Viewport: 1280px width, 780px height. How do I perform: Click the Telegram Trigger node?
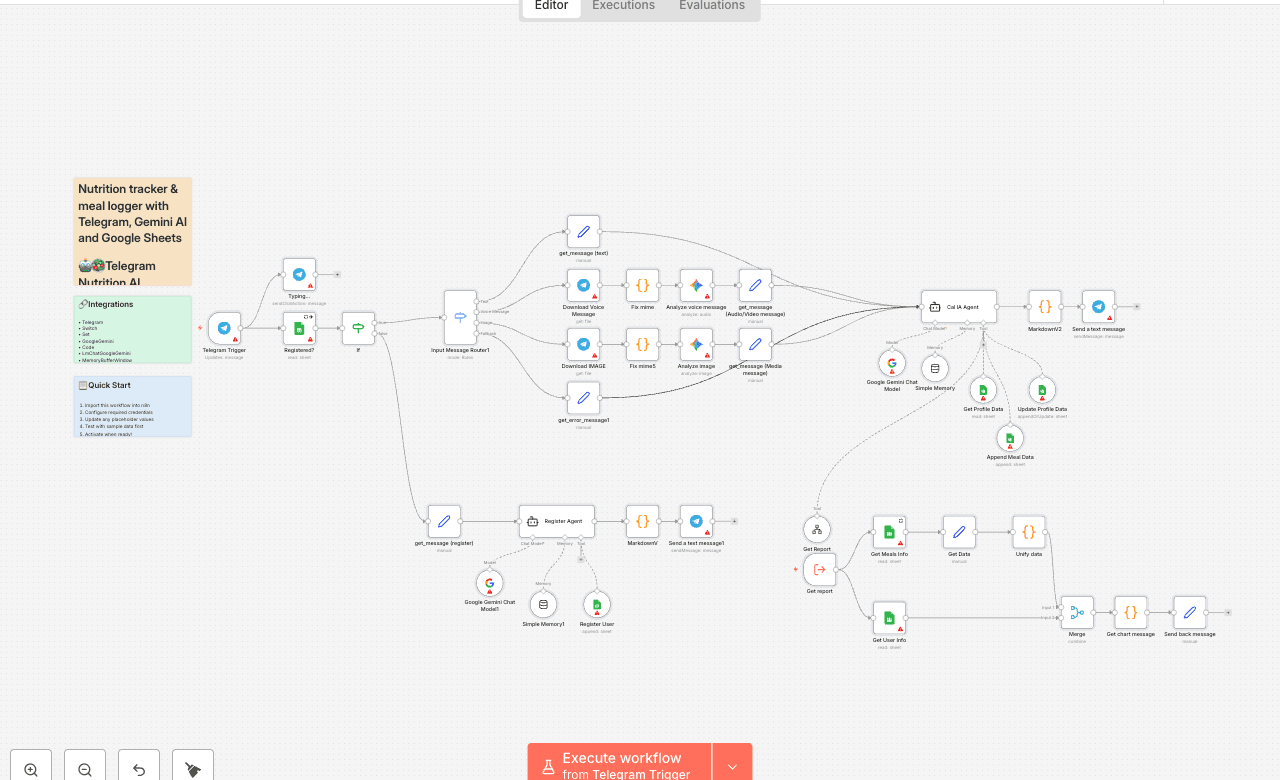pyautogui.click(x=224, y=328)
